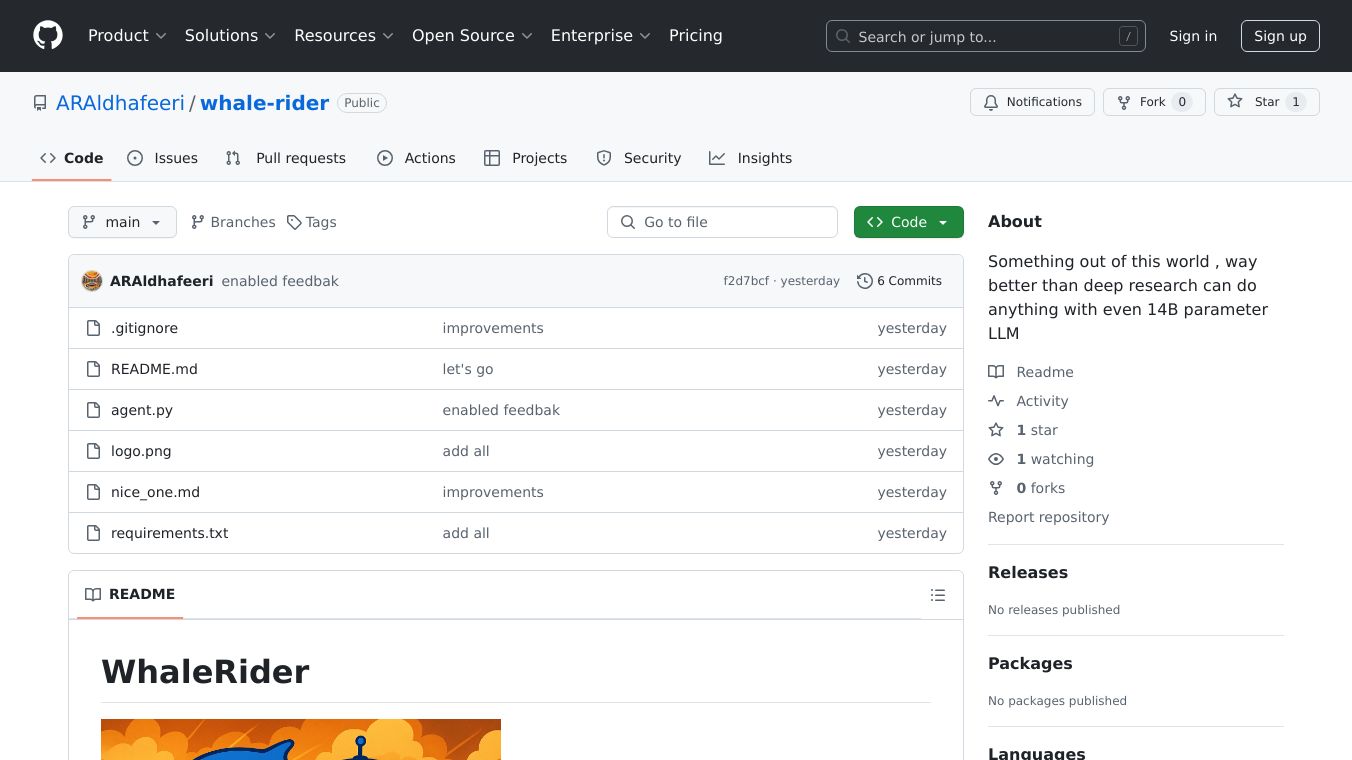
Task: Click the ARAldhafeeri avatar in commit row
Action: click(x=92, y=281)
